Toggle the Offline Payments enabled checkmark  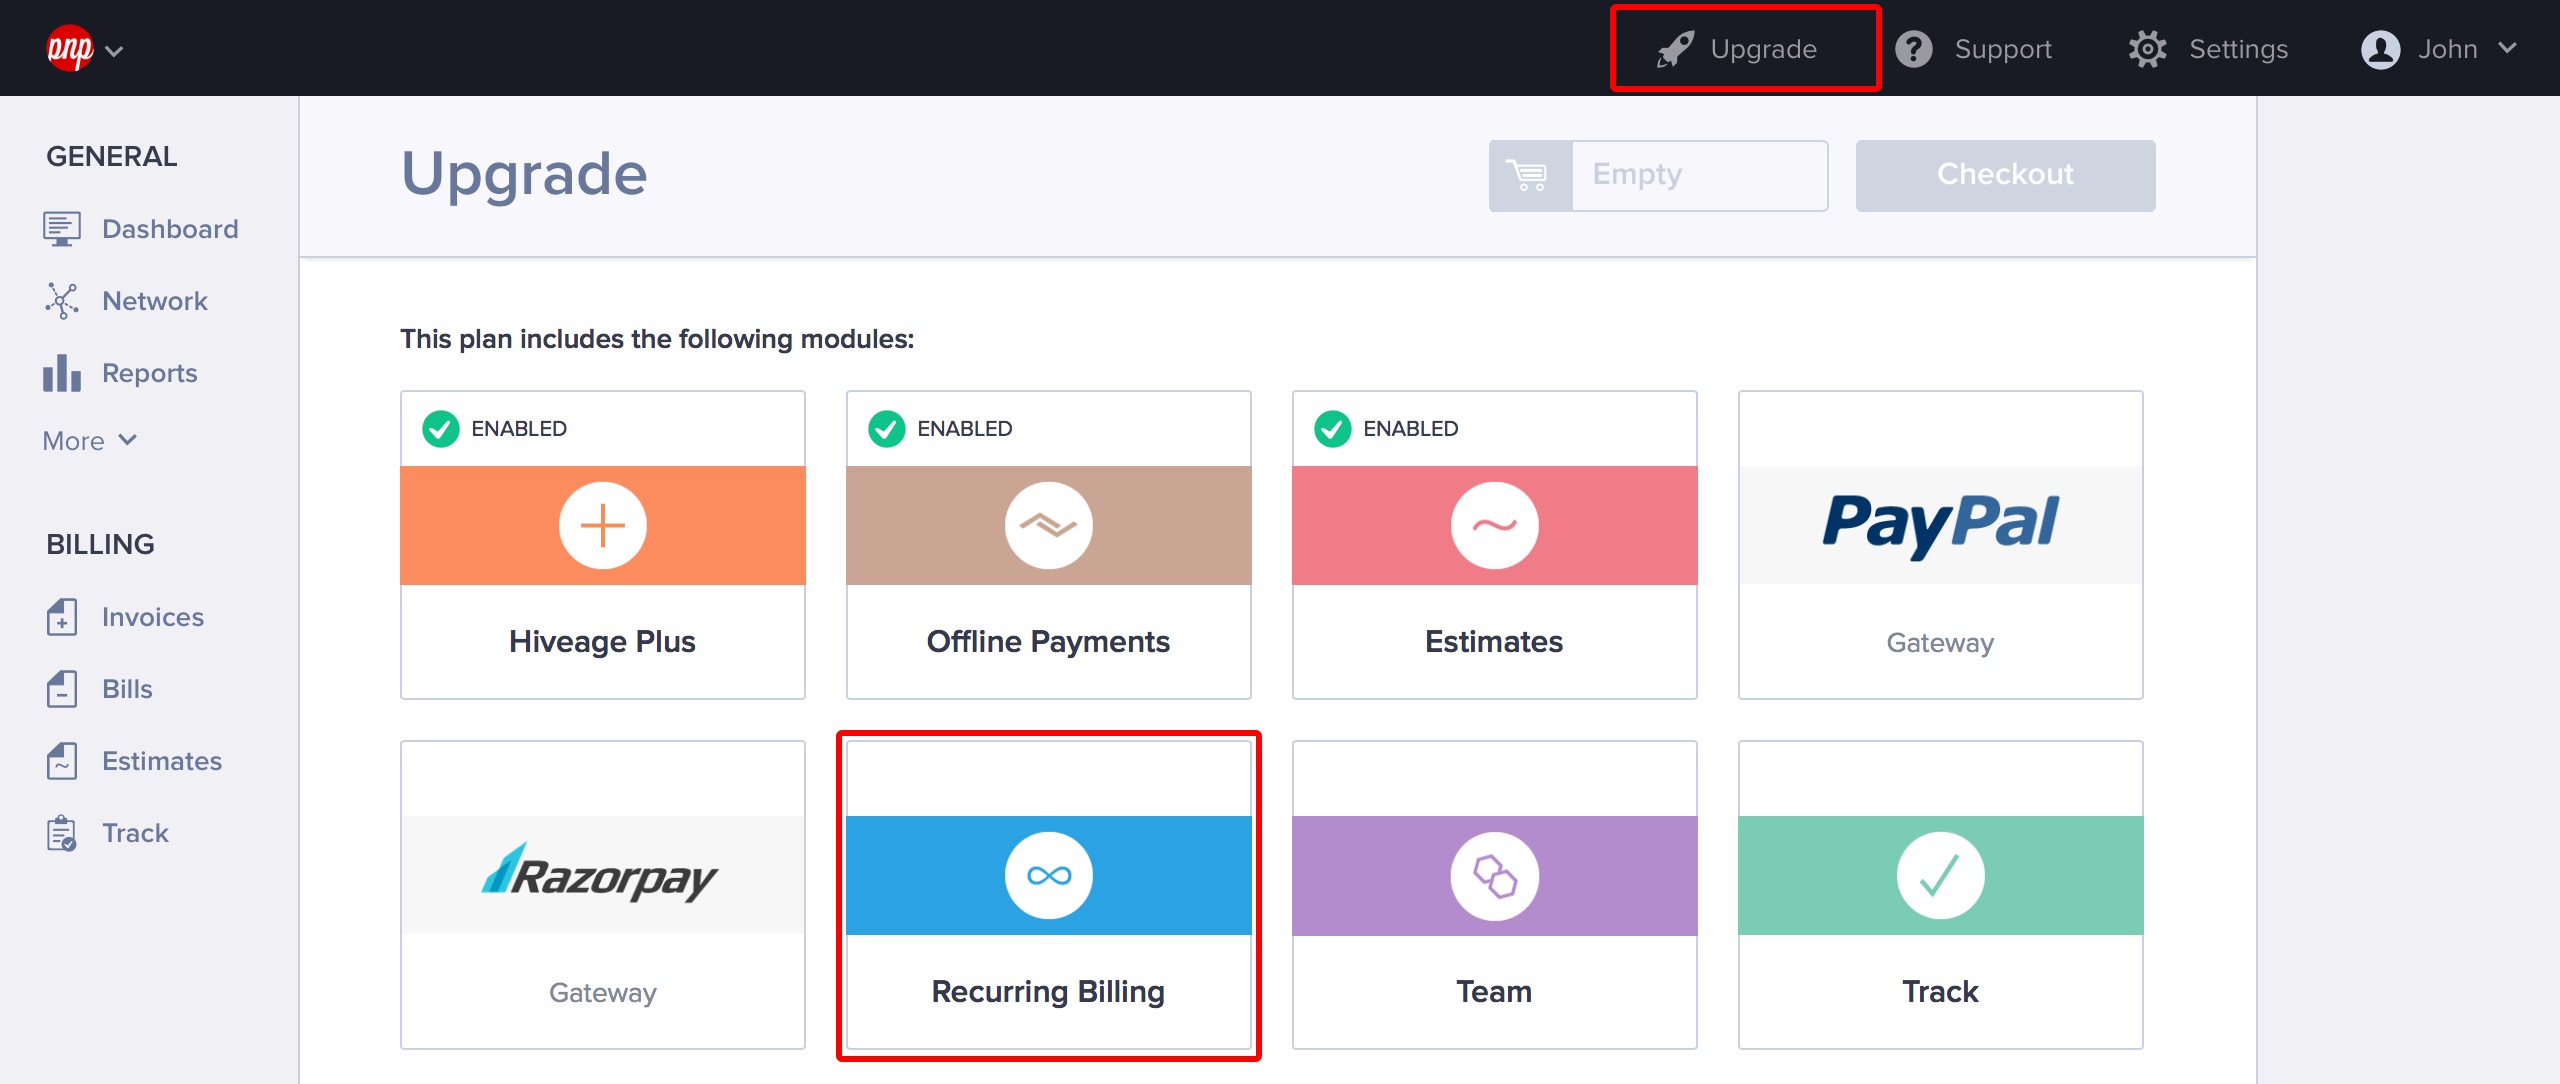[x=887, y=429]
